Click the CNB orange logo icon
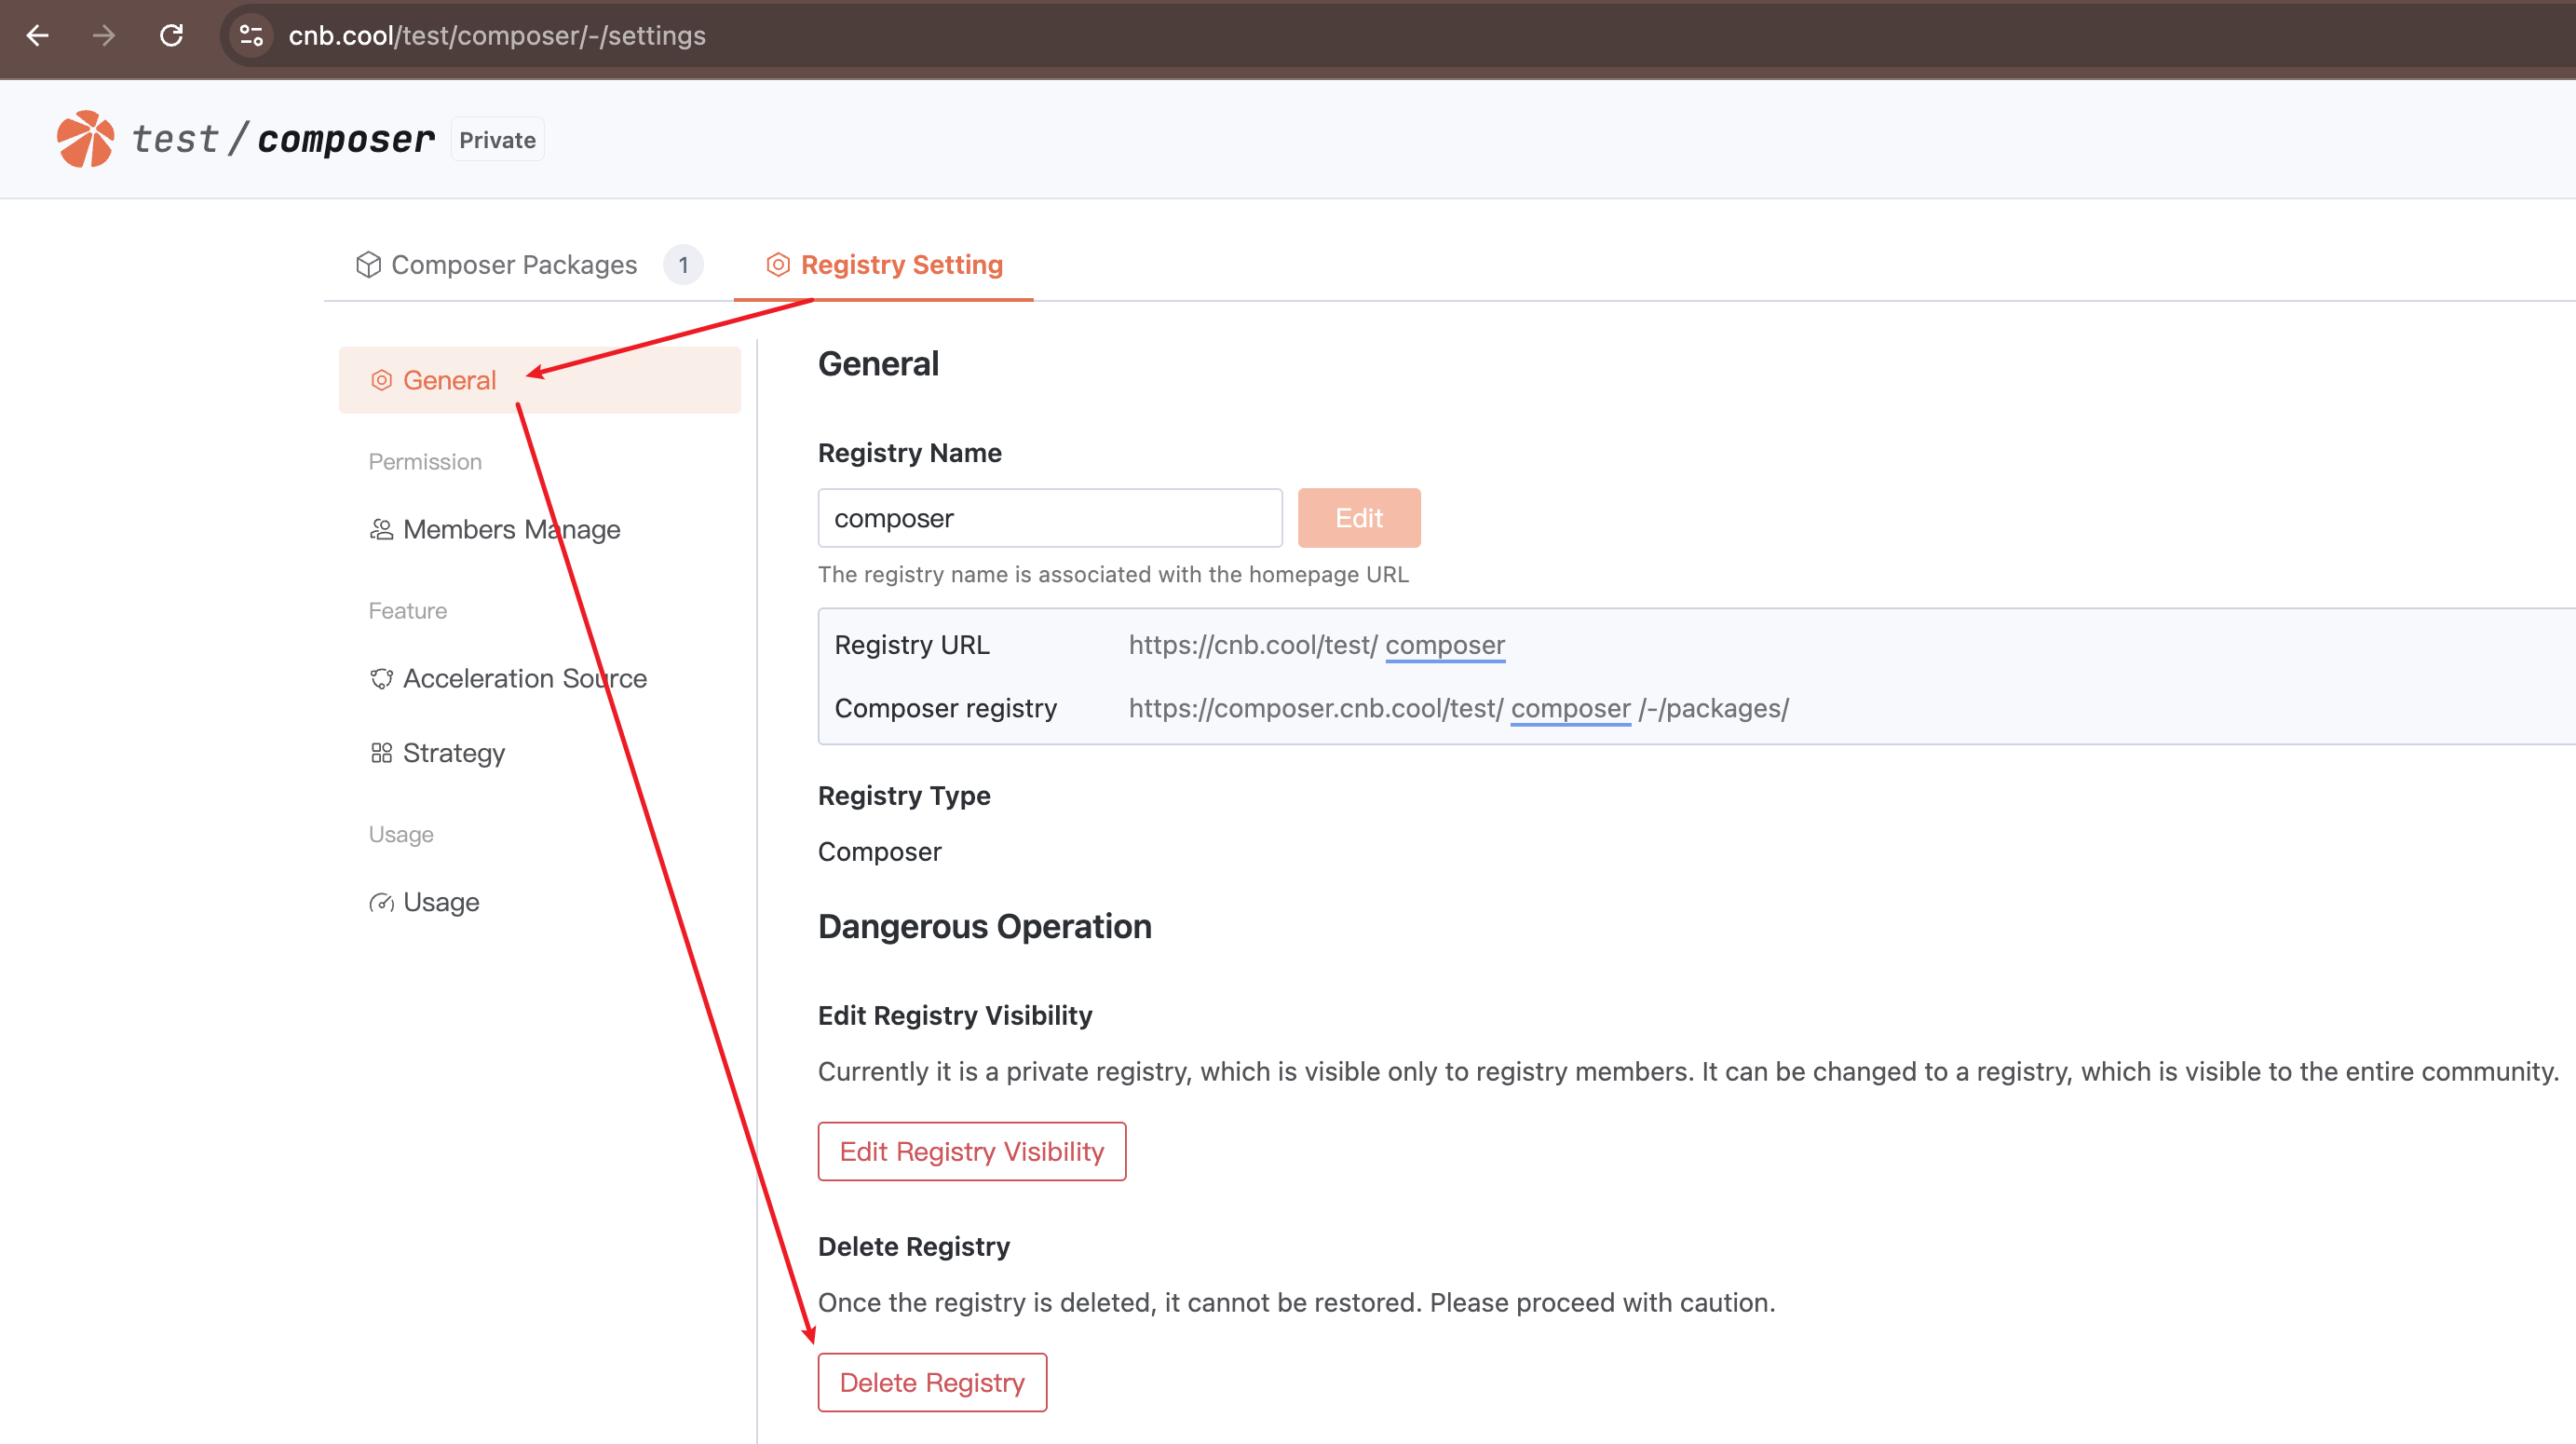Image resolution: width=2576 pixels, height=1444 pixels. pyautogui.click(x=85, y=139)
